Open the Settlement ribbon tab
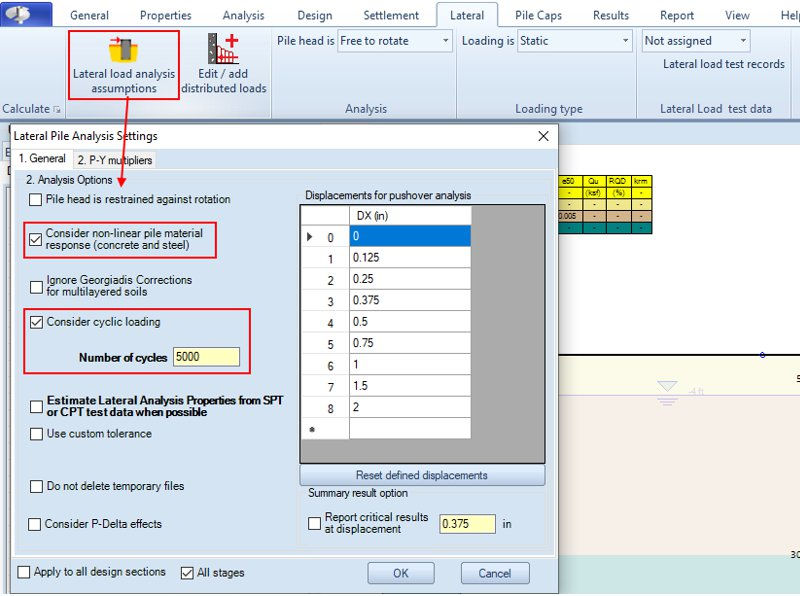This screenshot has width=800, height=596. pyautogui.click(x=391, y=15)
